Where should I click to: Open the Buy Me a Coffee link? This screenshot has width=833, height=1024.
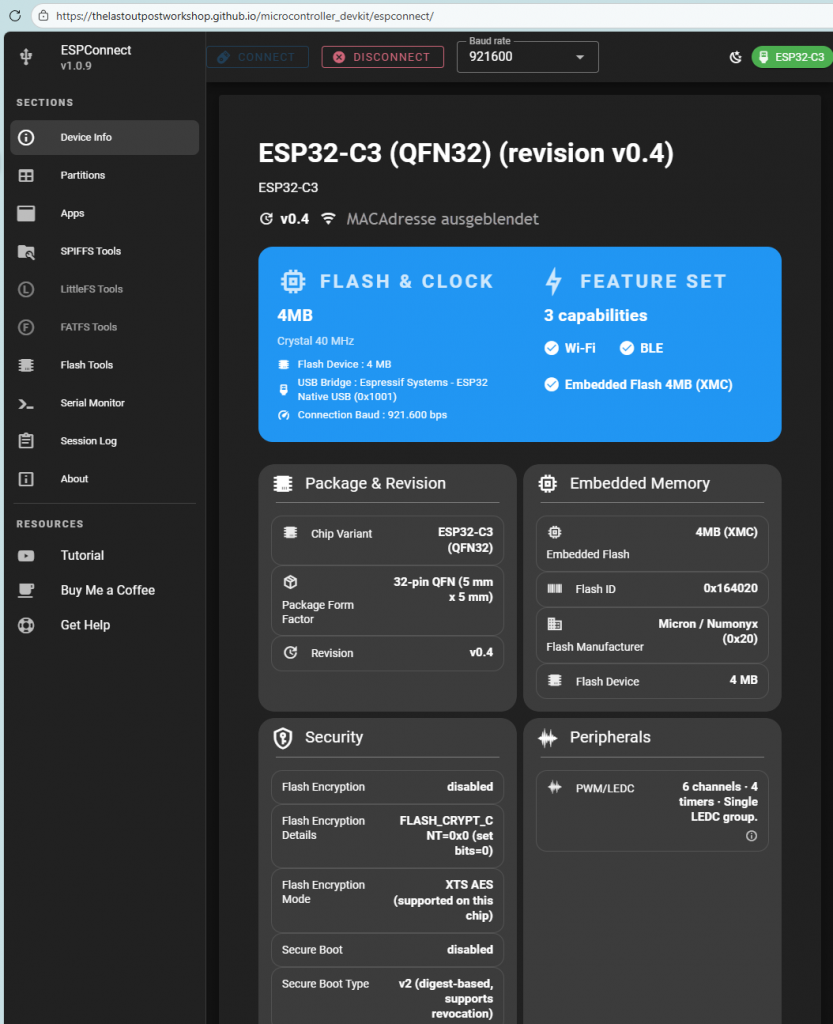[107, 591]
